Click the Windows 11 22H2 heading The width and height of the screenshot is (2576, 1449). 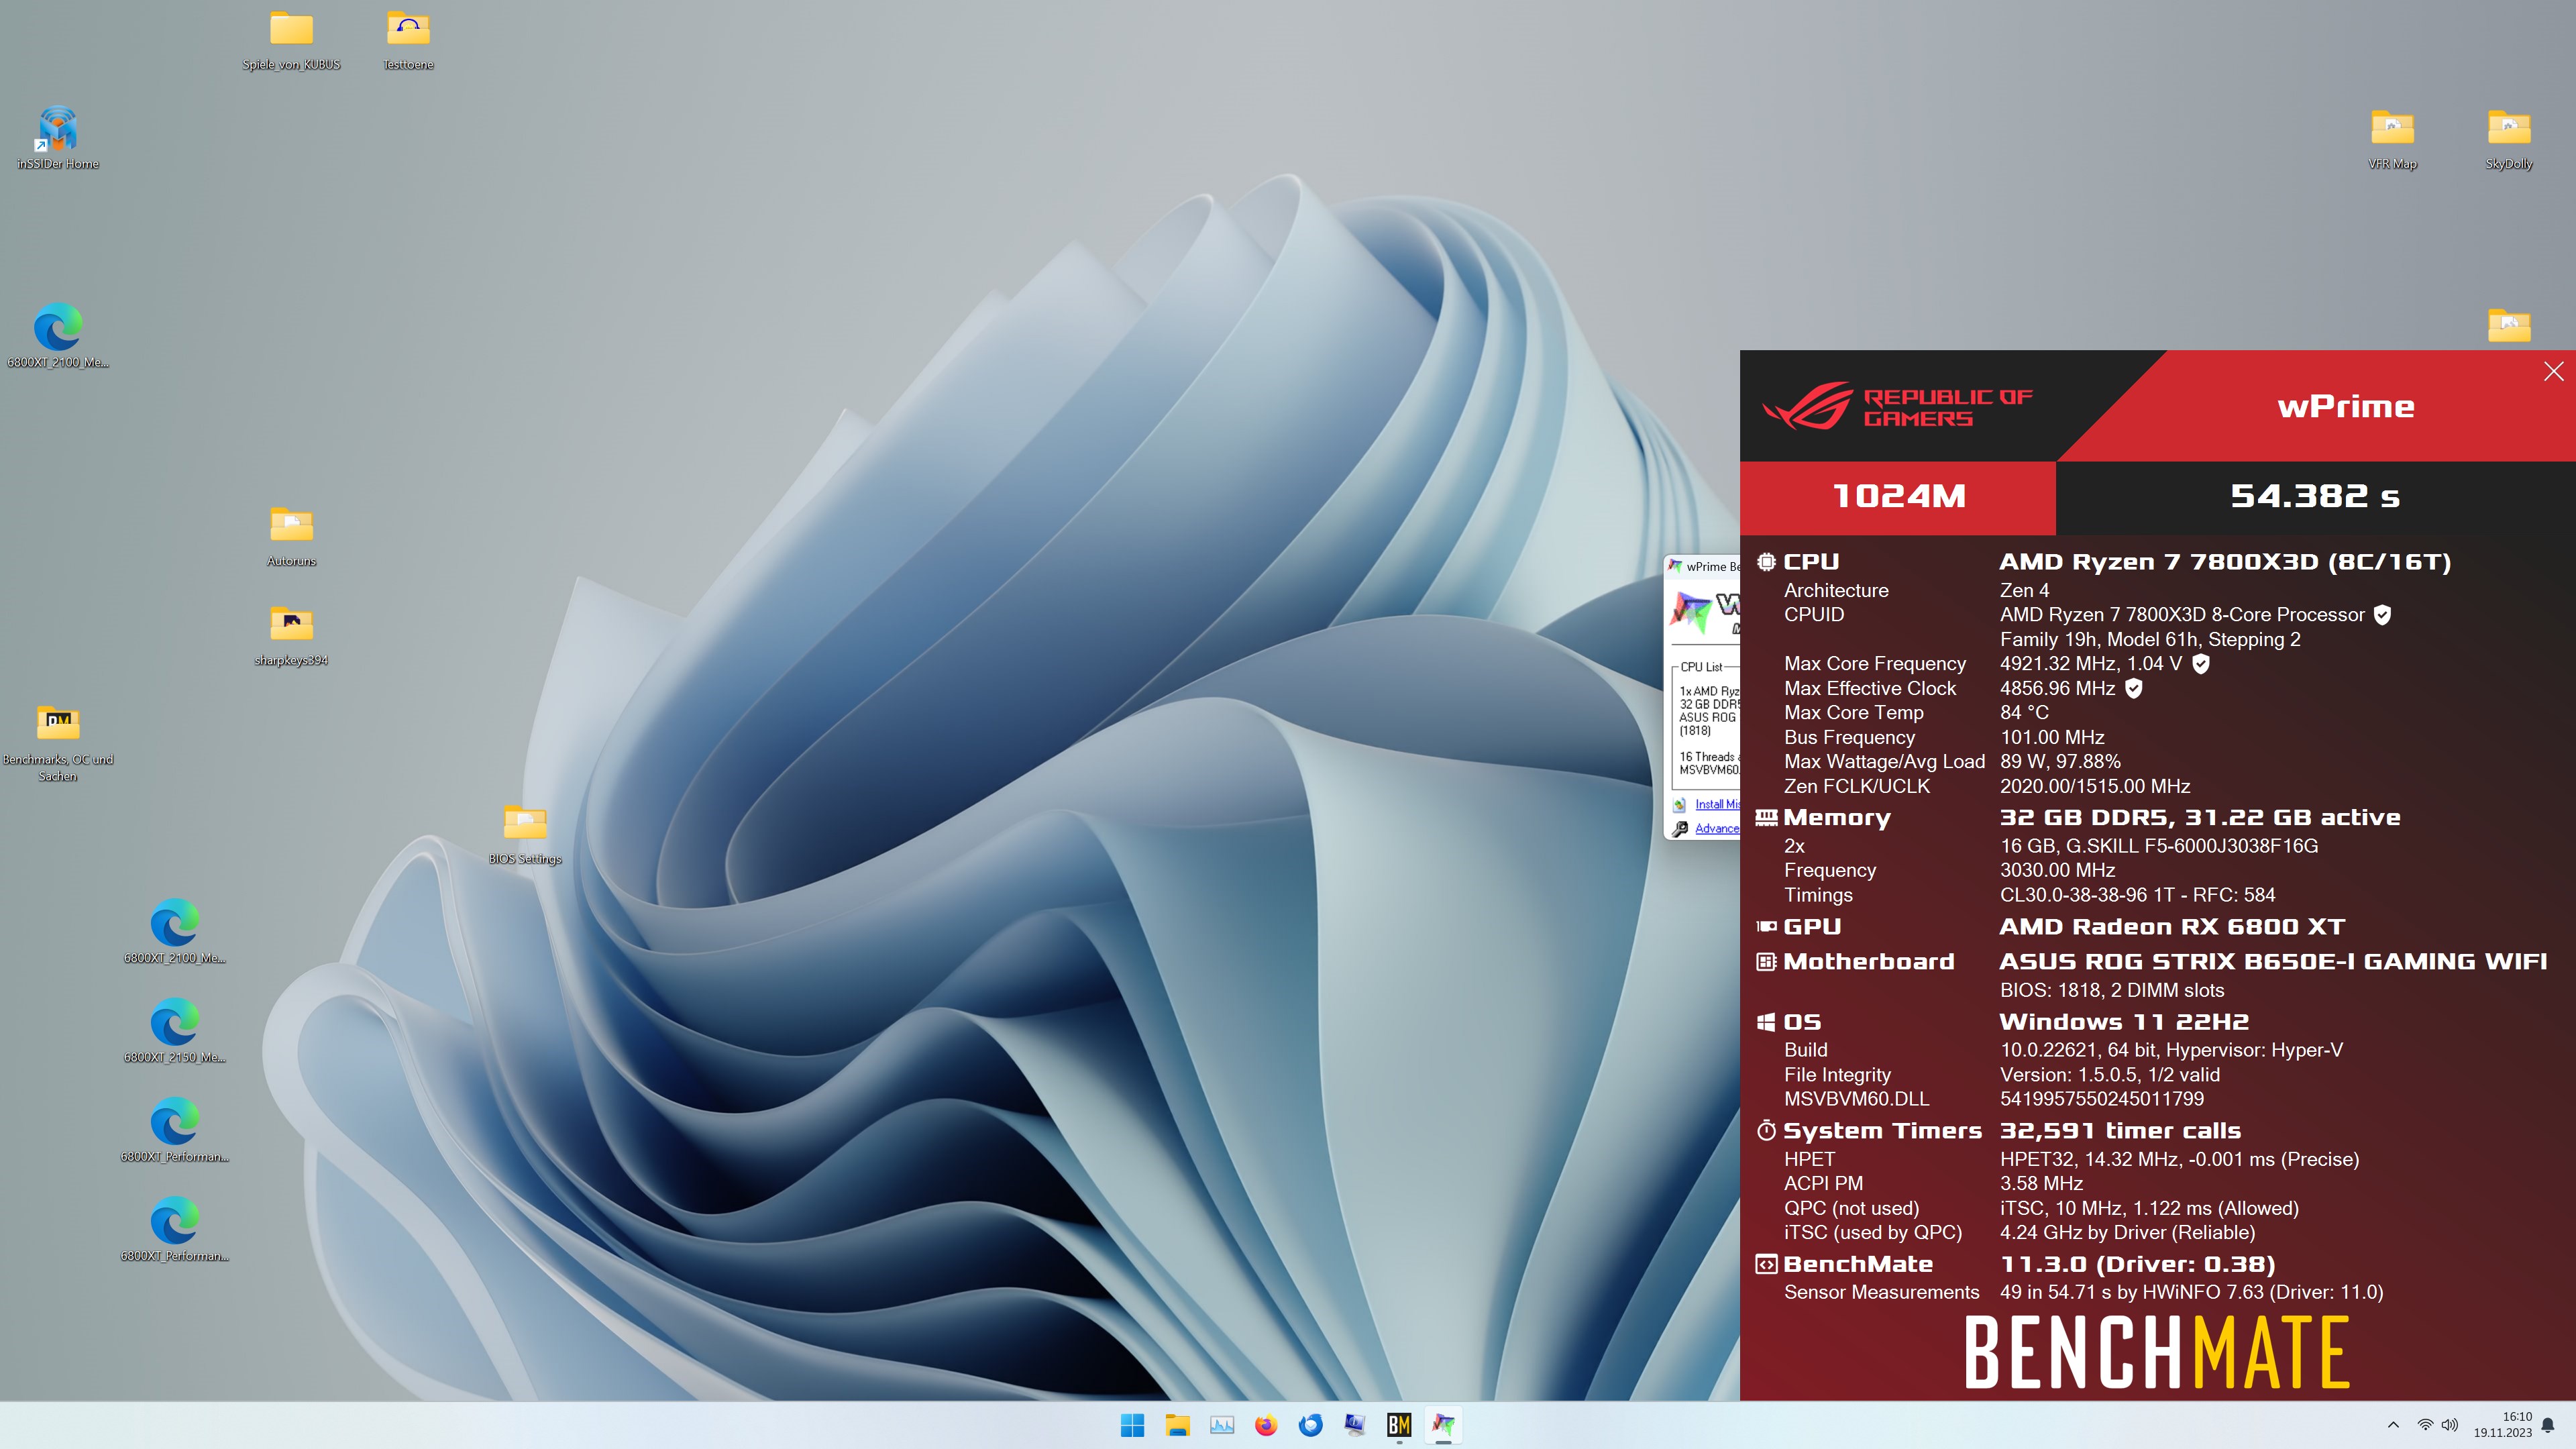pos(2124,1022)
